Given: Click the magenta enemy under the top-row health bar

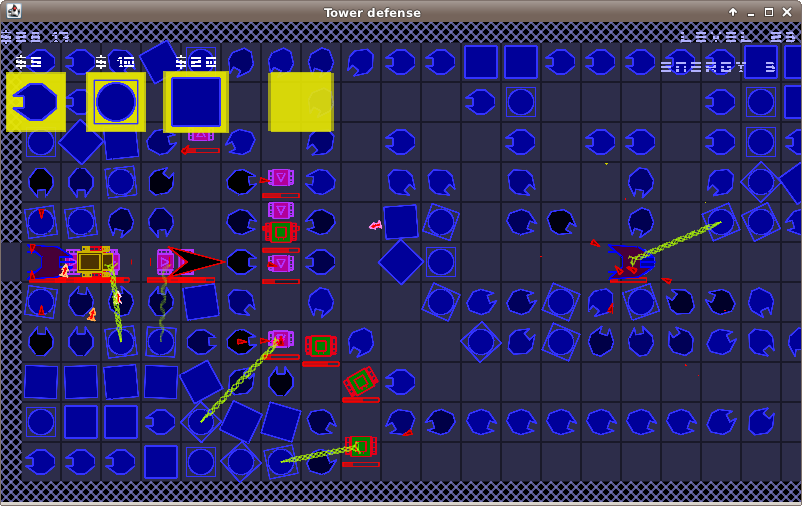Looking at the screenshot, I should click(201, 135).
